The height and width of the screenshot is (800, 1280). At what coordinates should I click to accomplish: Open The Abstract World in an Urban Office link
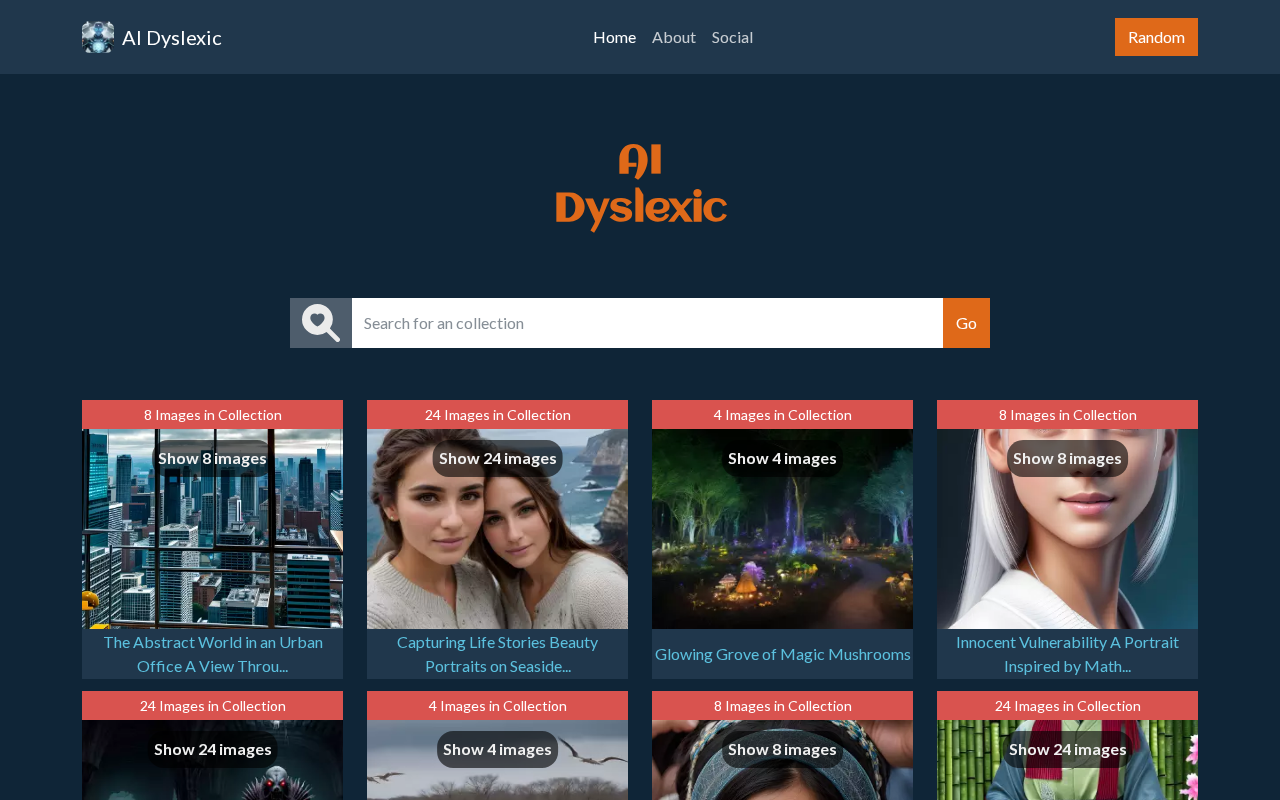pyautogui.click(x=213, y=654)
